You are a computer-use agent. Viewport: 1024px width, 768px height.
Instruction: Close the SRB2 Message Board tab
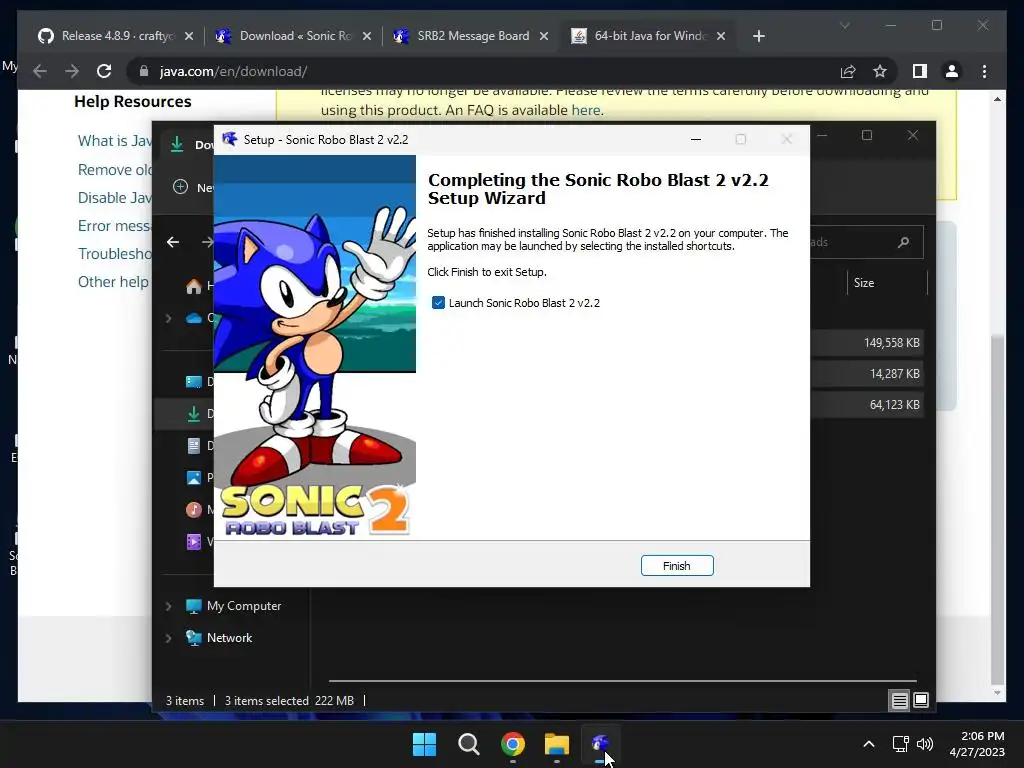point(544,36)
